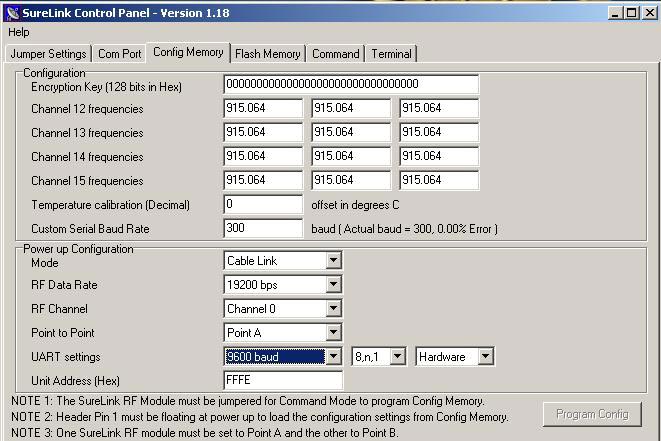The height and width of the screenshot is (441, 661).
Task: Expand the RF Channel dropdown arrow
Action: point(333,309)
